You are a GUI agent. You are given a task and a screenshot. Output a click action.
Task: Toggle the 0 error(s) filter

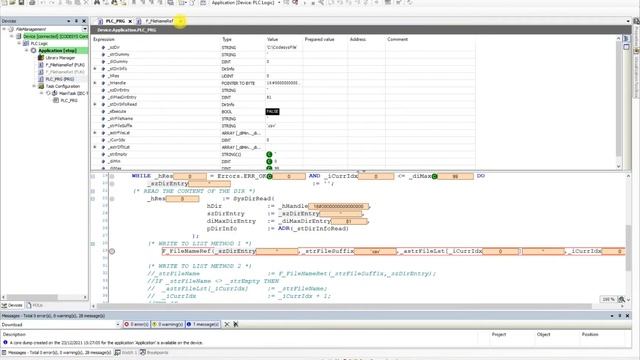pos(136,324)
